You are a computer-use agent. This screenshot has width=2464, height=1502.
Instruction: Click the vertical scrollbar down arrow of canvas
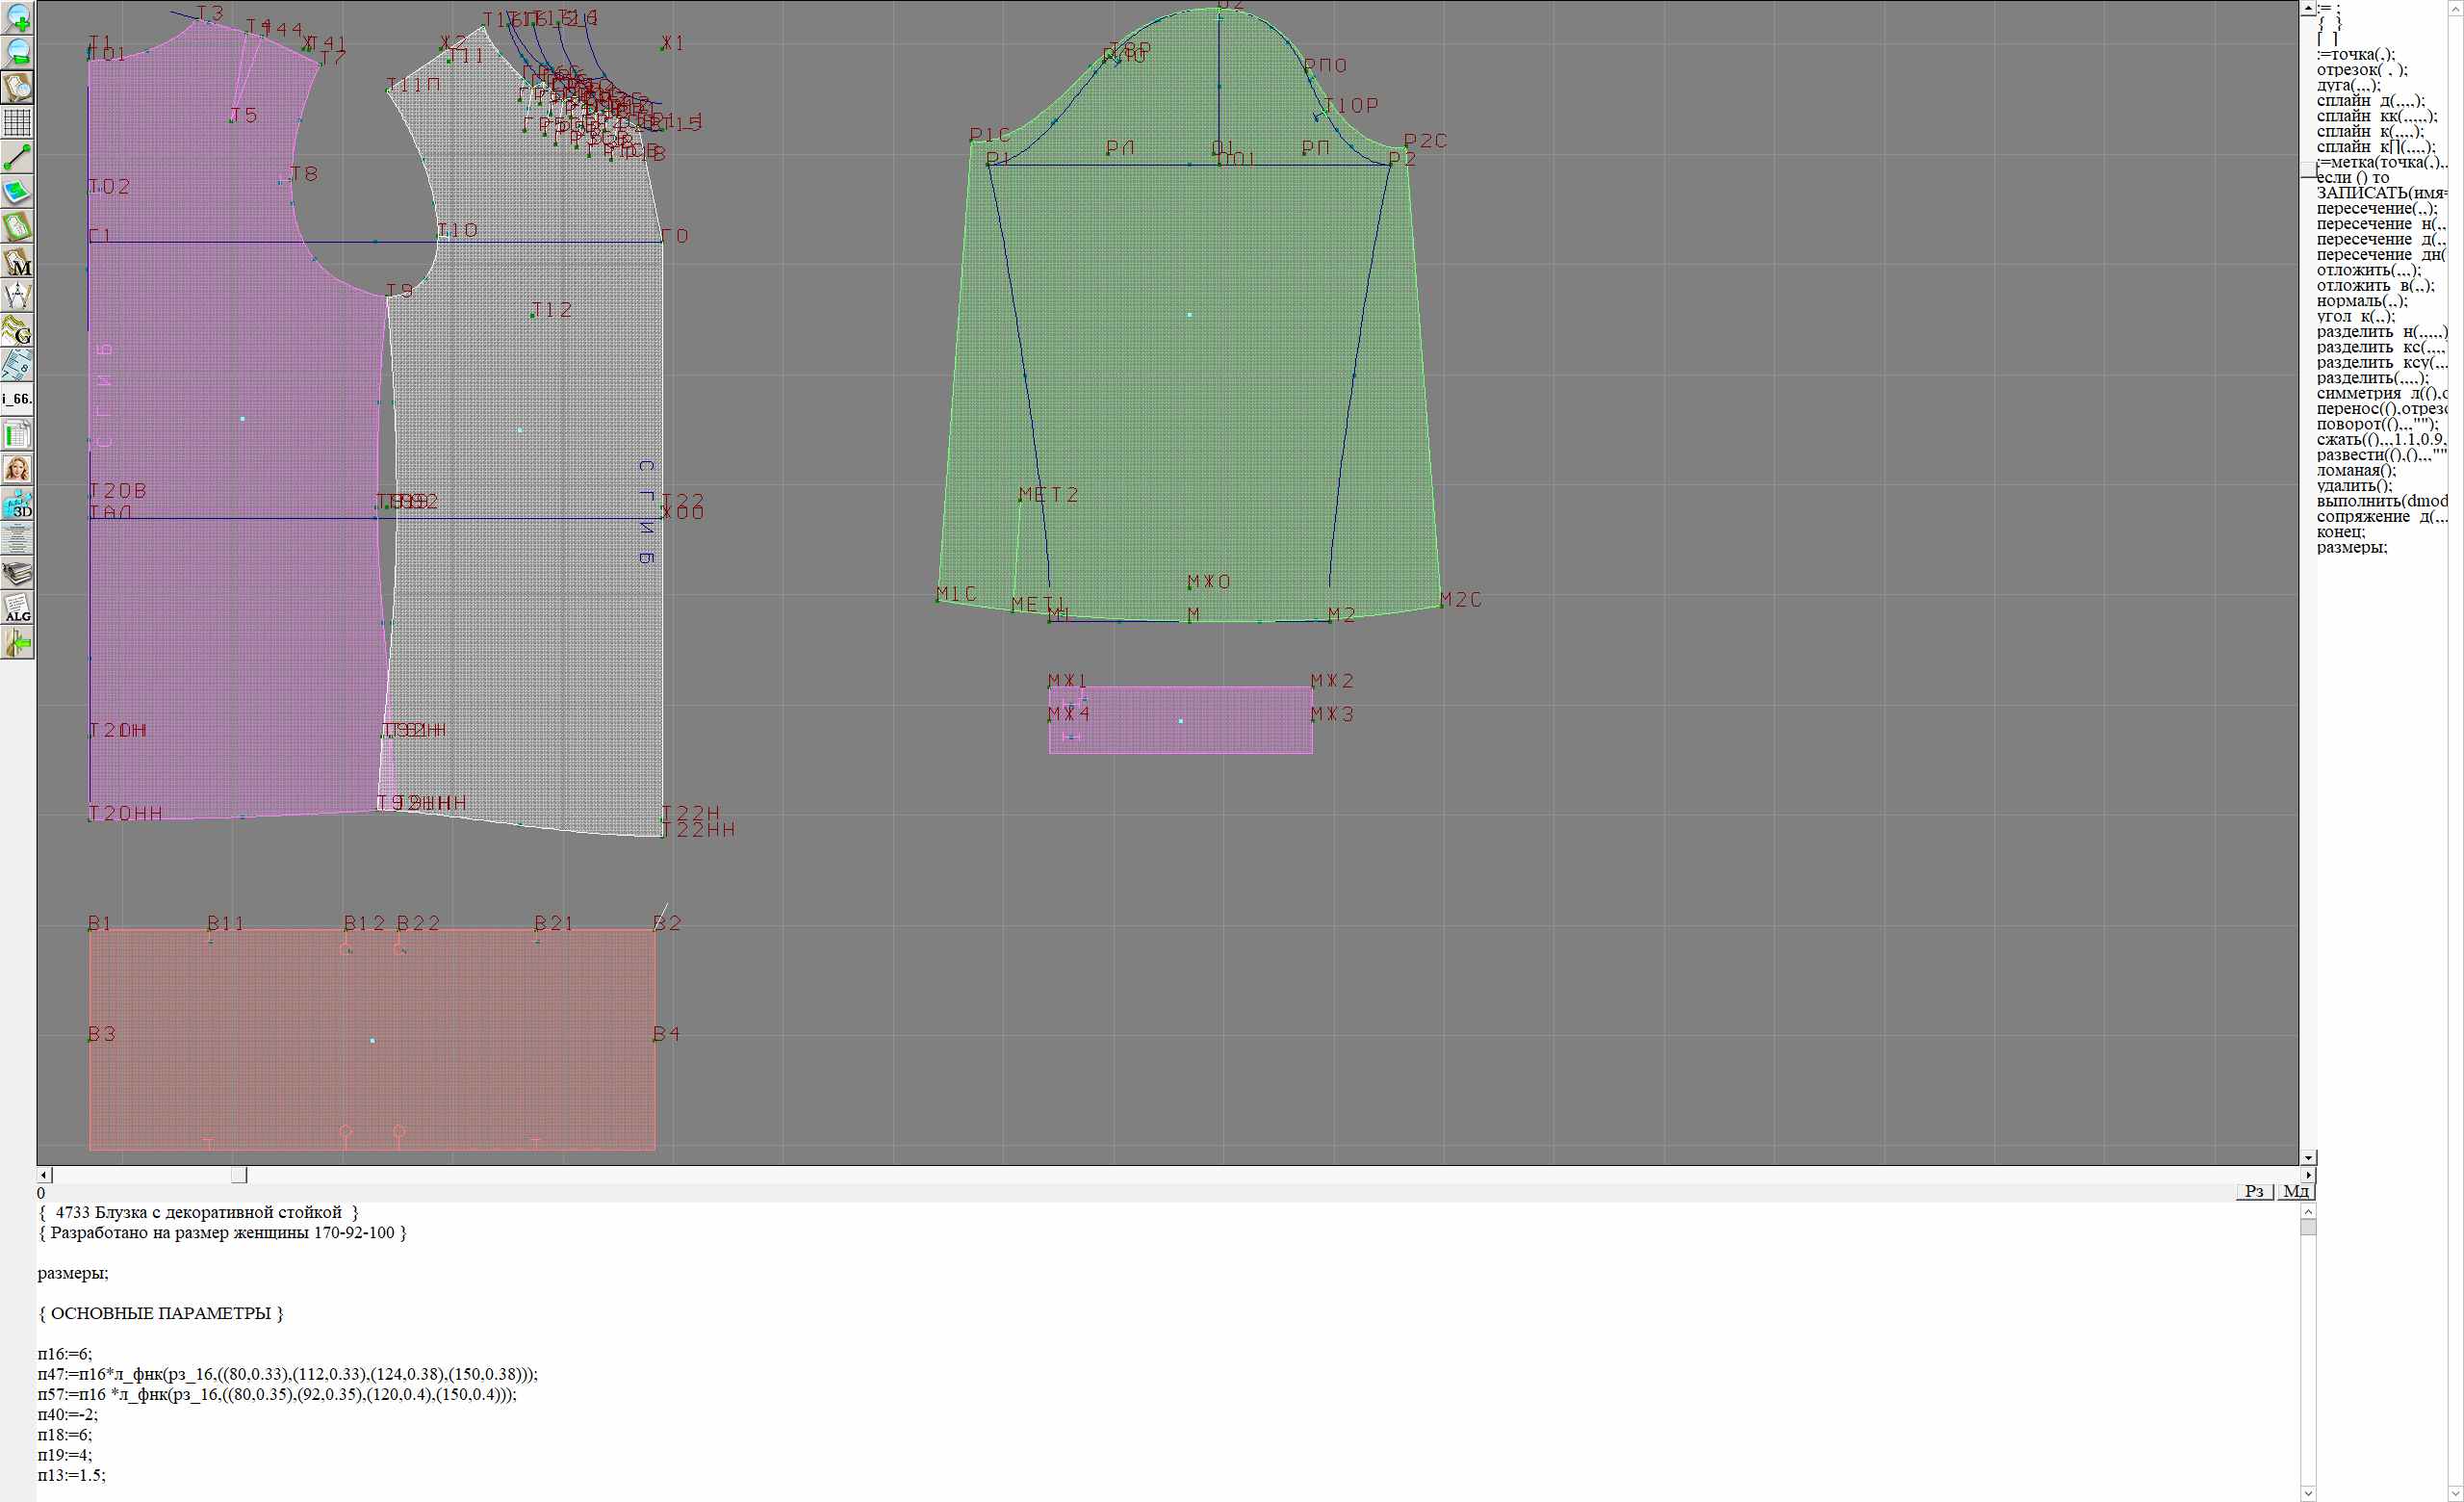[2308, 1157]
